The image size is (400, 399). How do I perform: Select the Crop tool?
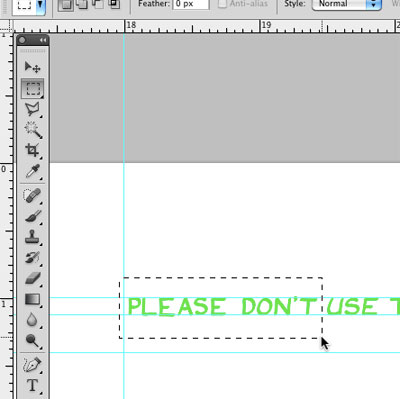click(x=32, y=151)
